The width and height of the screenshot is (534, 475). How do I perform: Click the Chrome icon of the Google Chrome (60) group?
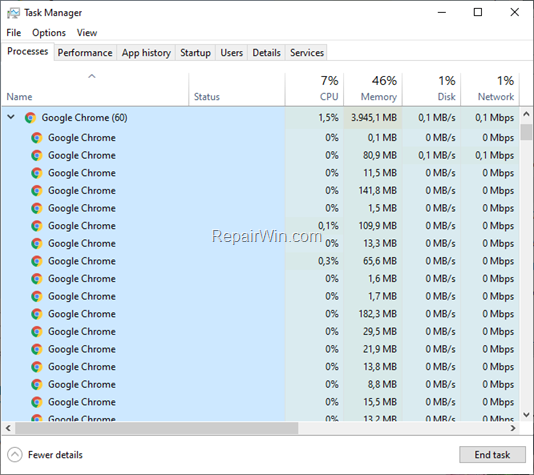30,118
